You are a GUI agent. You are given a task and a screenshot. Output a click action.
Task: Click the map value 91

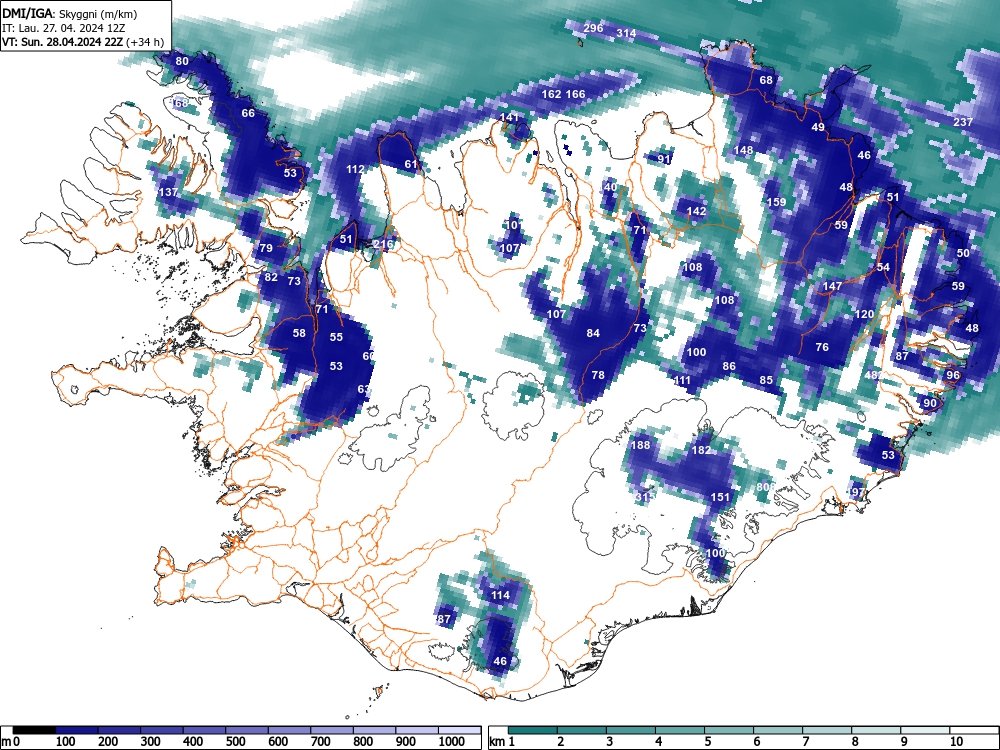click(x=664, y=159)
